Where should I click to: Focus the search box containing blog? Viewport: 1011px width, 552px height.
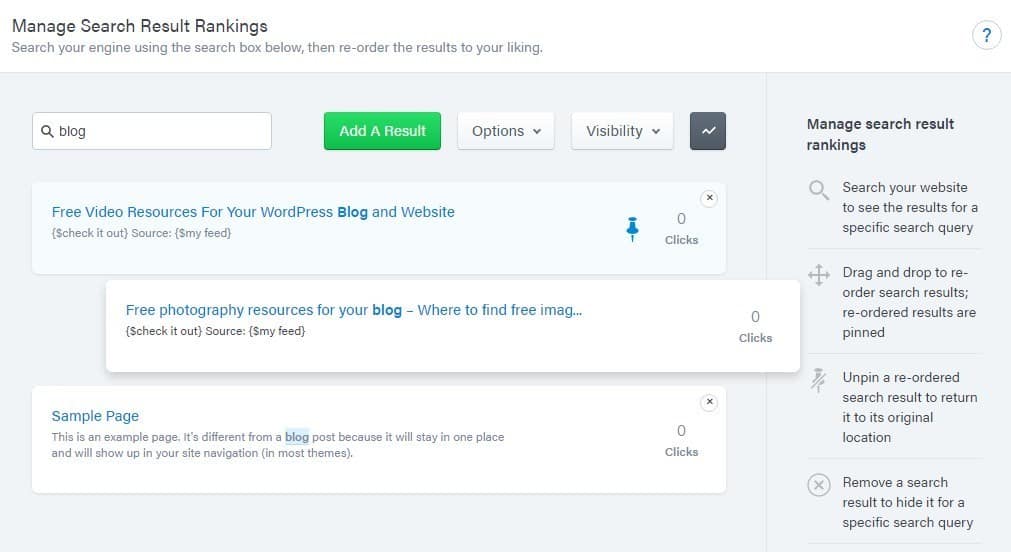click(x=152, y=131)
